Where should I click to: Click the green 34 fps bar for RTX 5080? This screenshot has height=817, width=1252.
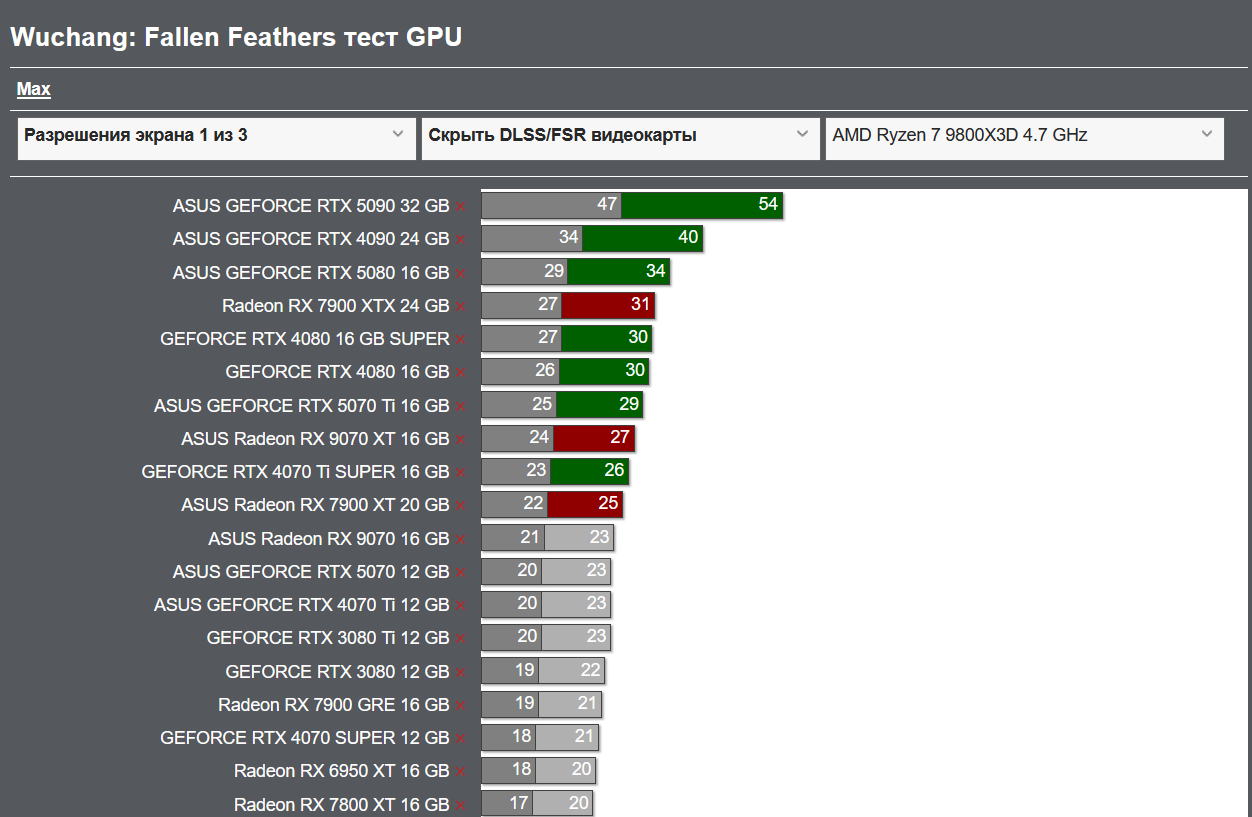coord(618,272)
